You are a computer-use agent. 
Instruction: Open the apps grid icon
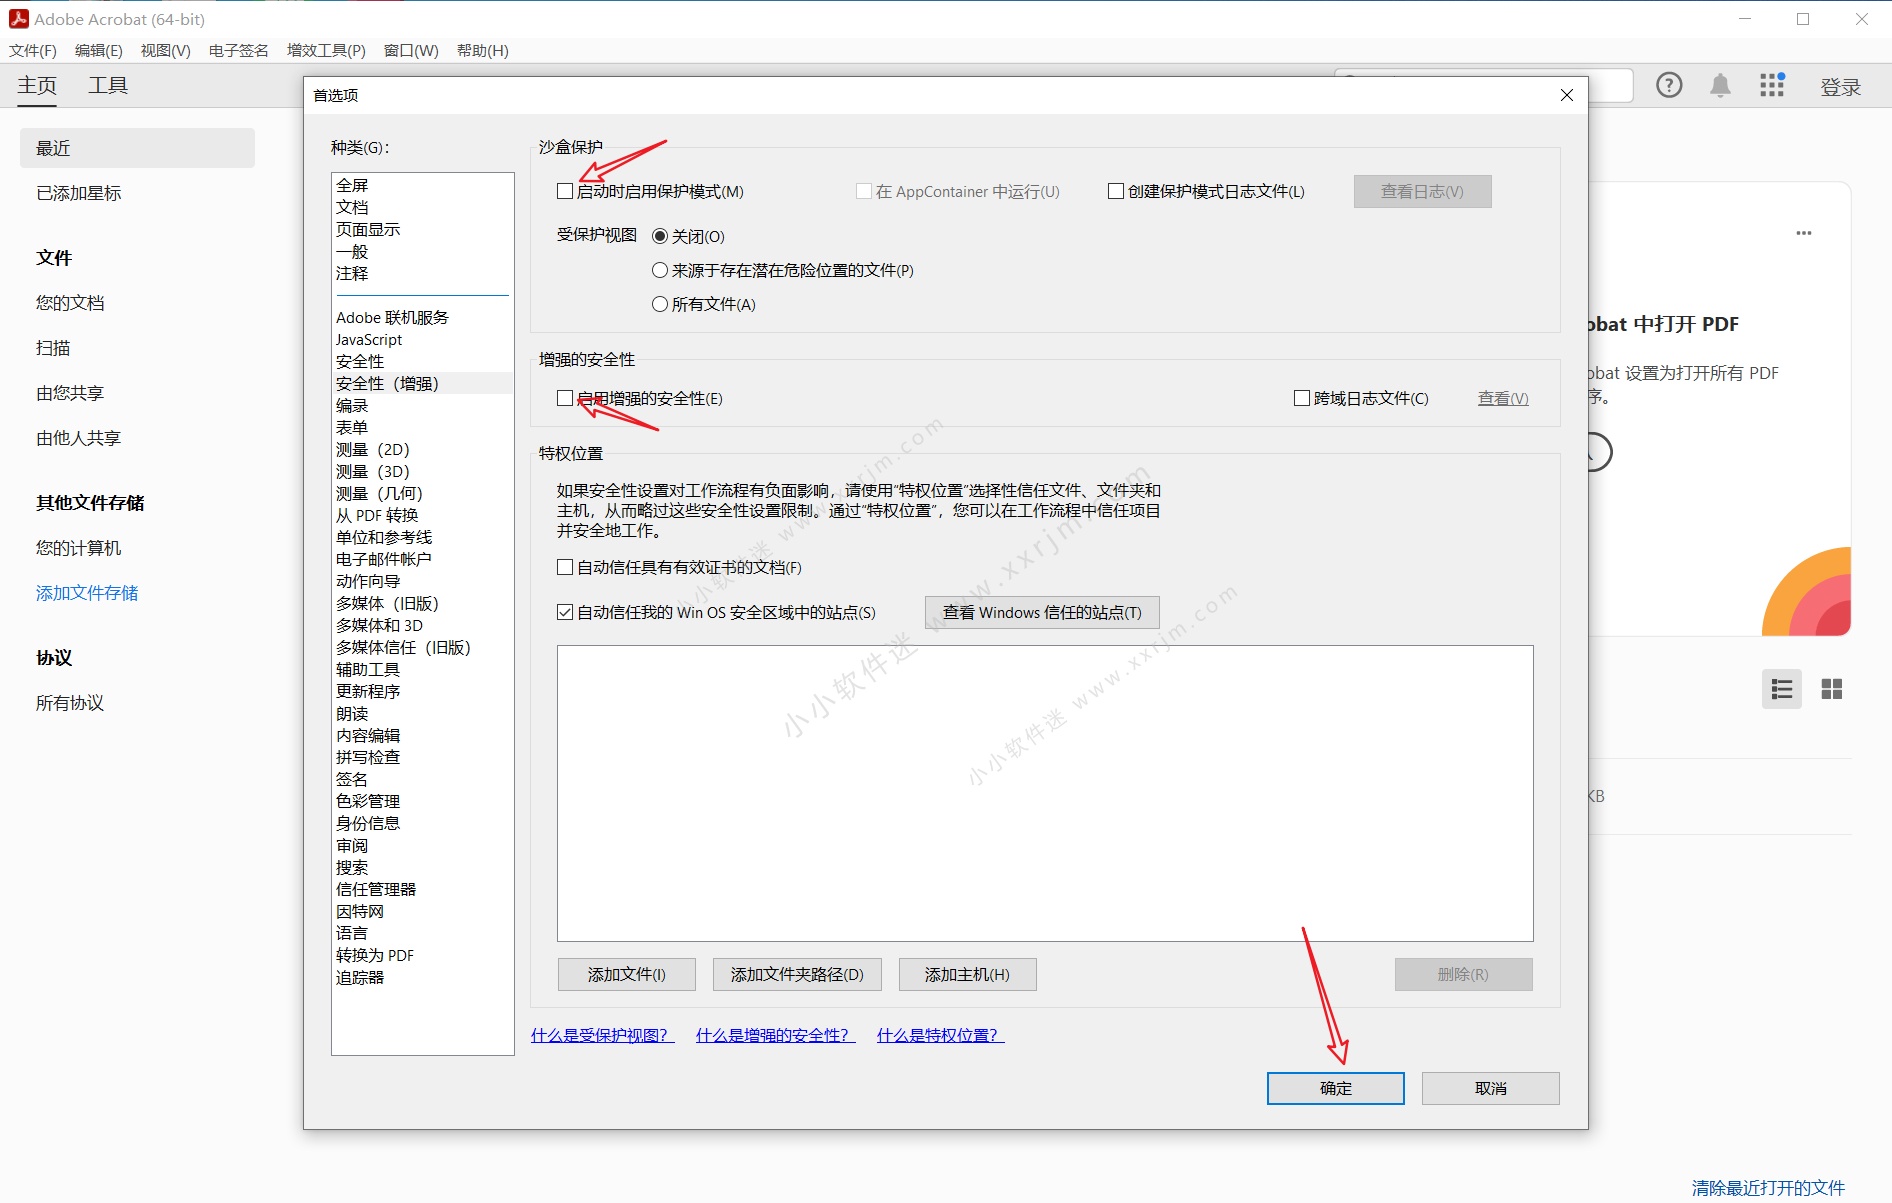(x=1772, y=86)
